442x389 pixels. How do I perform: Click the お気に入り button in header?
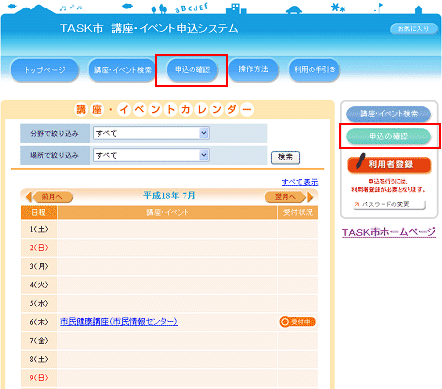tap(414, 29)
